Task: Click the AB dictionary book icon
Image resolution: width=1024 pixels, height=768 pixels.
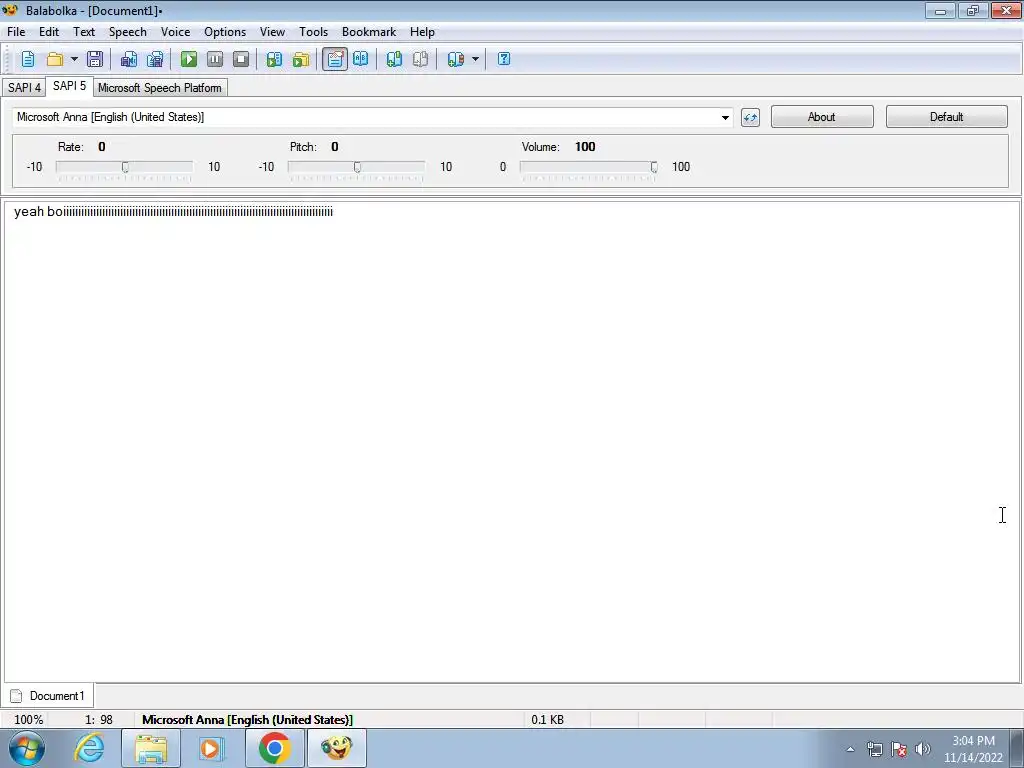Action: [360, 59]
